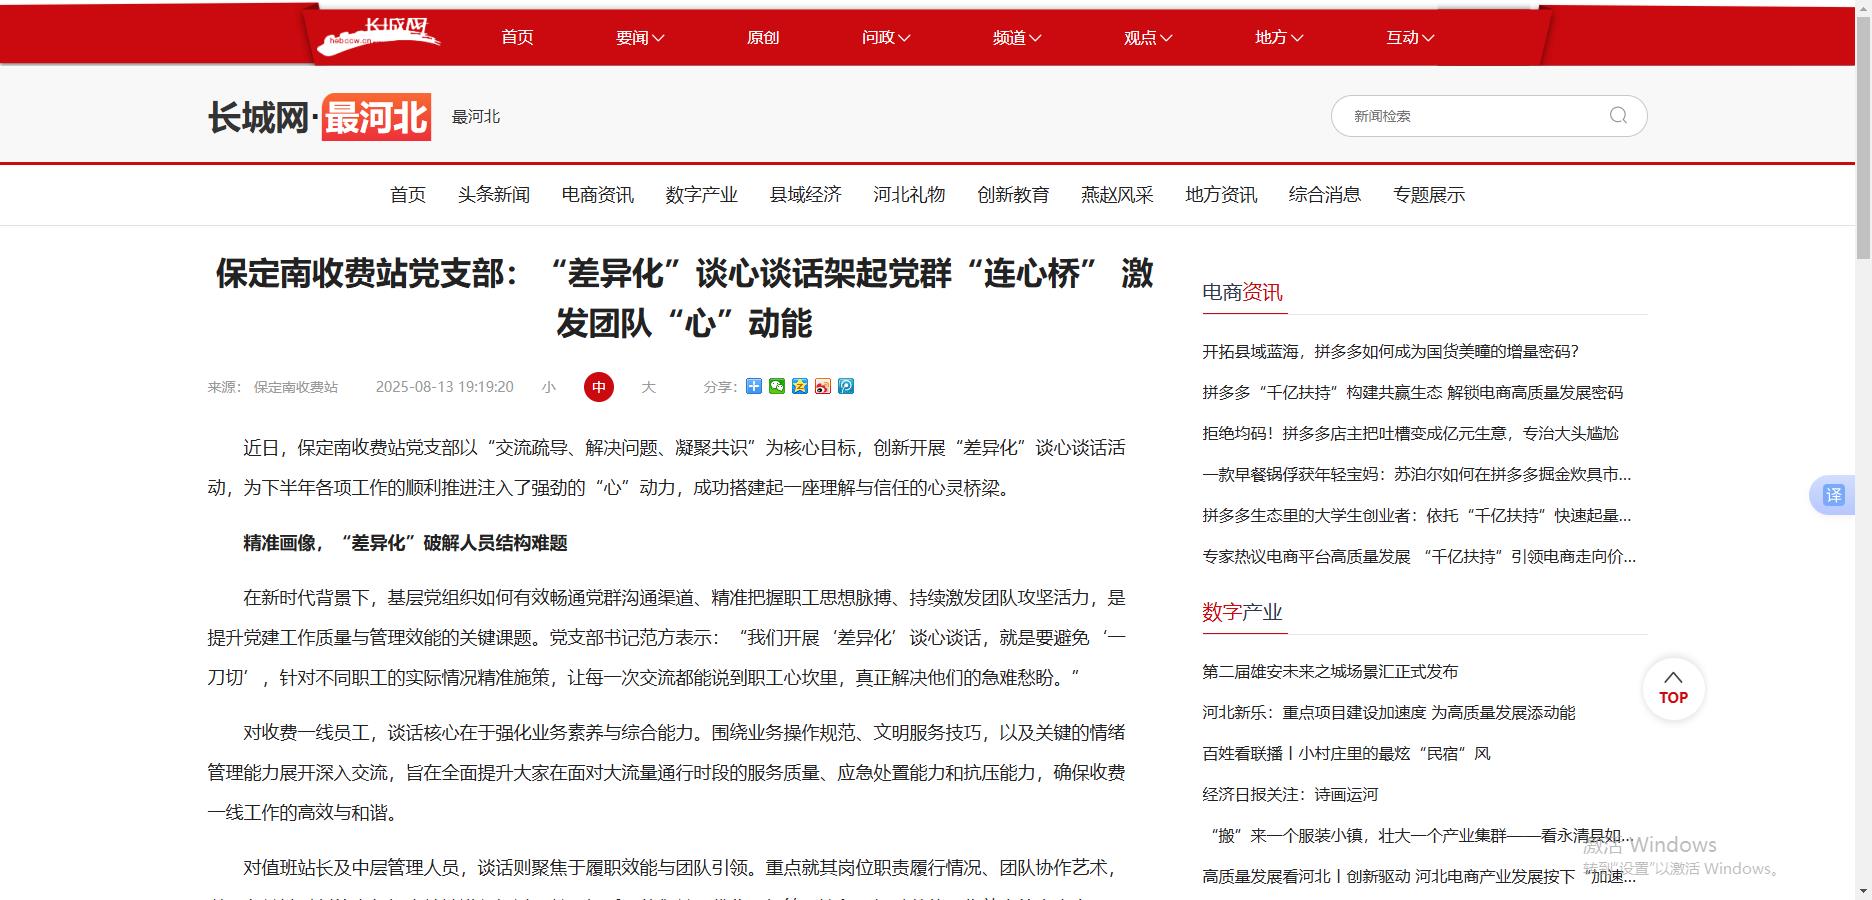The image size is (1872, 900).
Task: Expand the 频道 dropdown in header
Action: point(1017,38)
